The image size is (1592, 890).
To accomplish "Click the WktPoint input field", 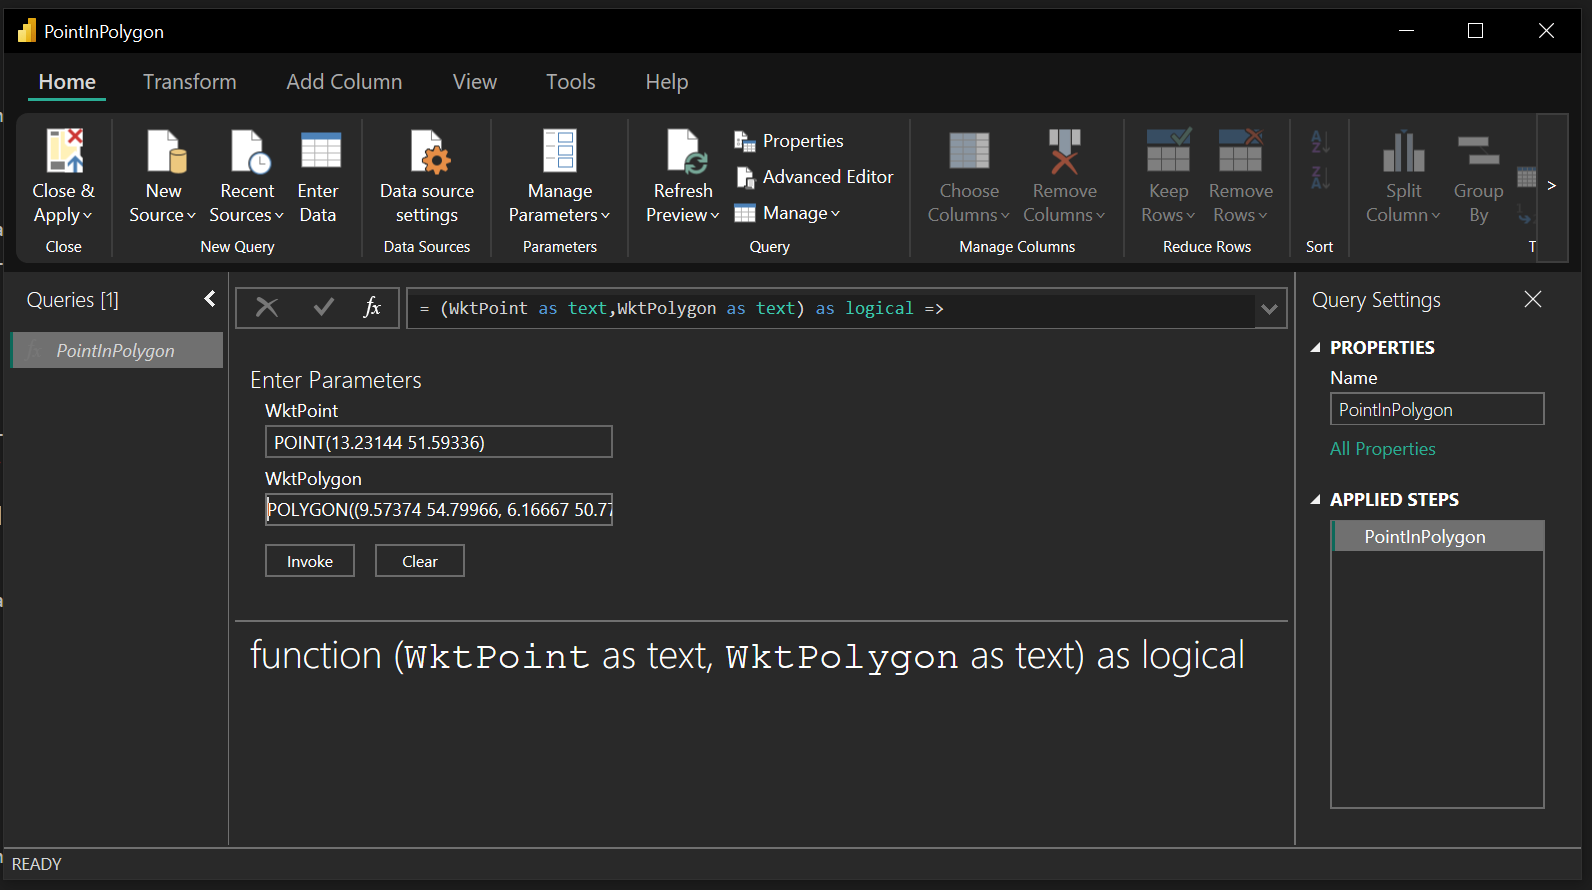I will 438,442.
